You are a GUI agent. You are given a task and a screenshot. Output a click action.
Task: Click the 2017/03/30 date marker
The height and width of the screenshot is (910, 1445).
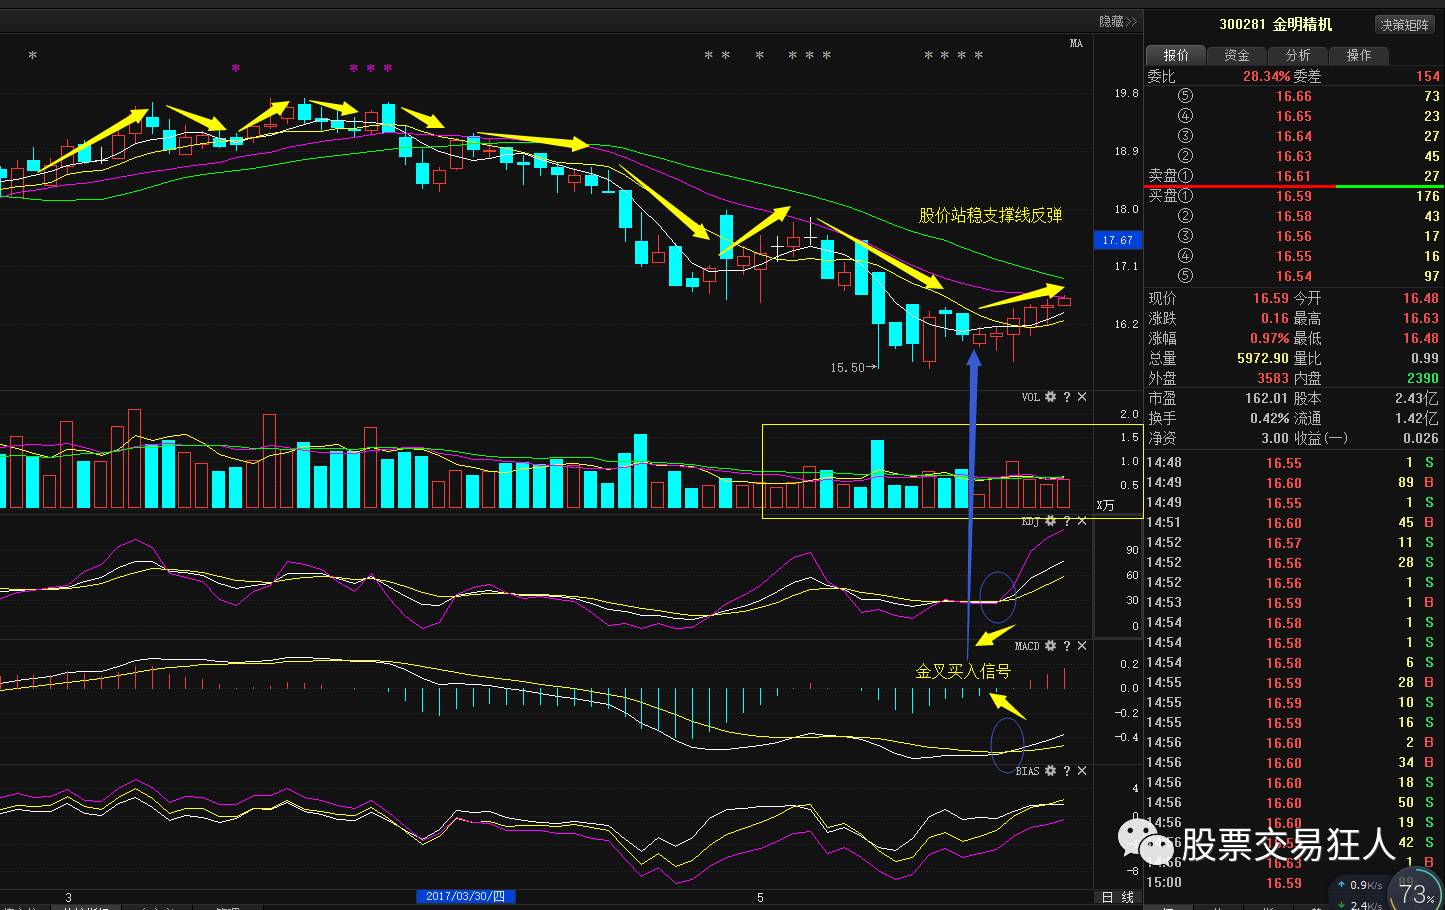click(465, 897)
